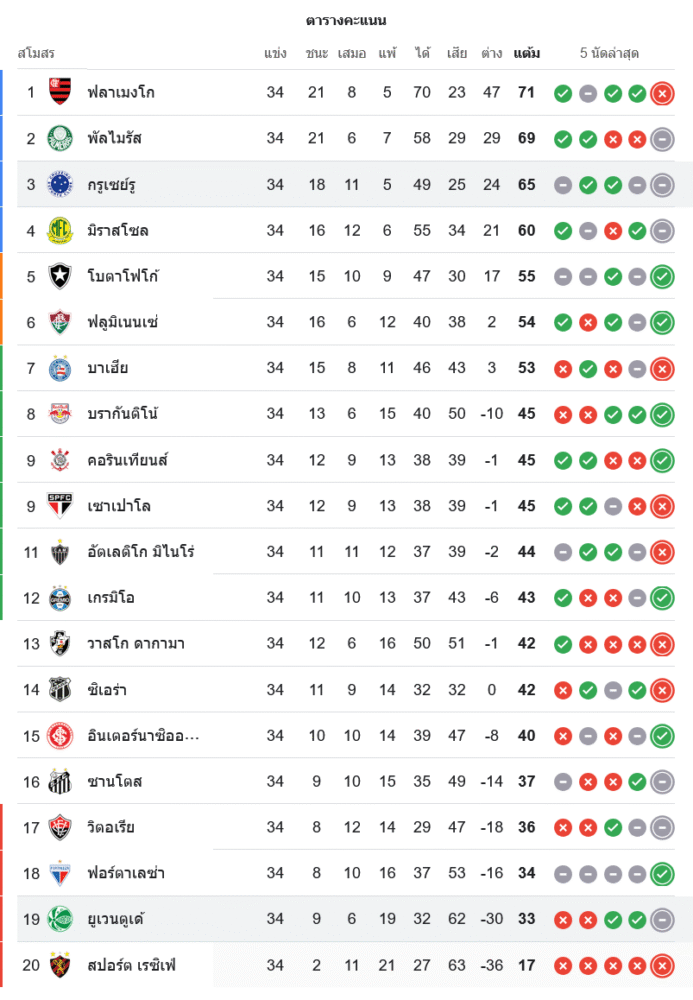Viewport: 693px width, 1000px height.
Task: Click the Flamengo club crest
Action: pyautogui.click(x=60, y=92)
